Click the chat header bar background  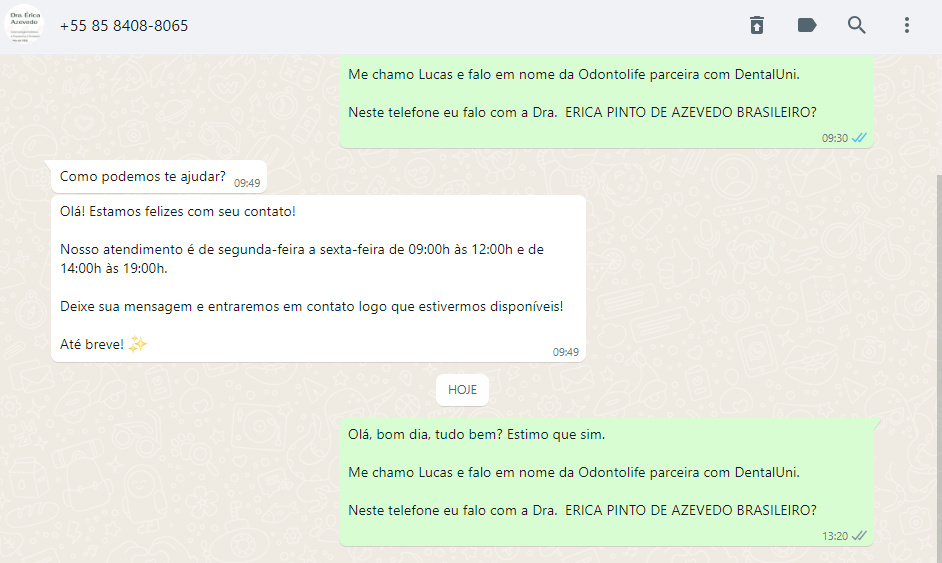point(469,26)
